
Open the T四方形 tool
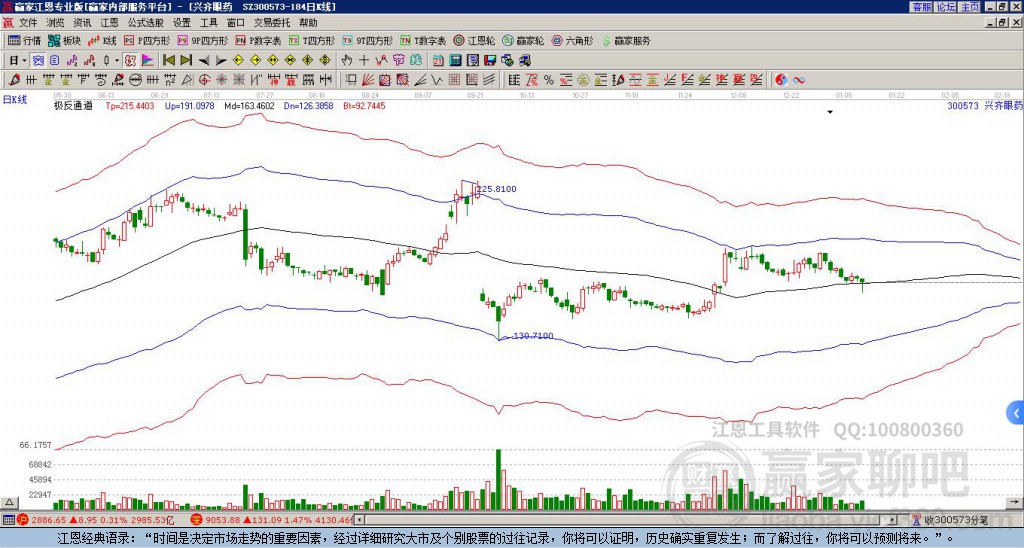click(312, 40)
